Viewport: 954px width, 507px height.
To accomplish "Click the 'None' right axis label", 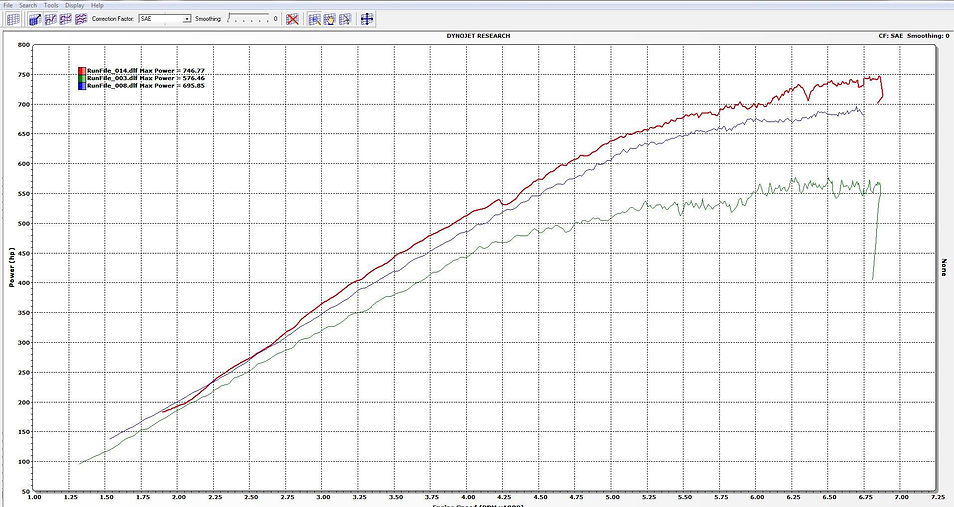I will [944, 267].
